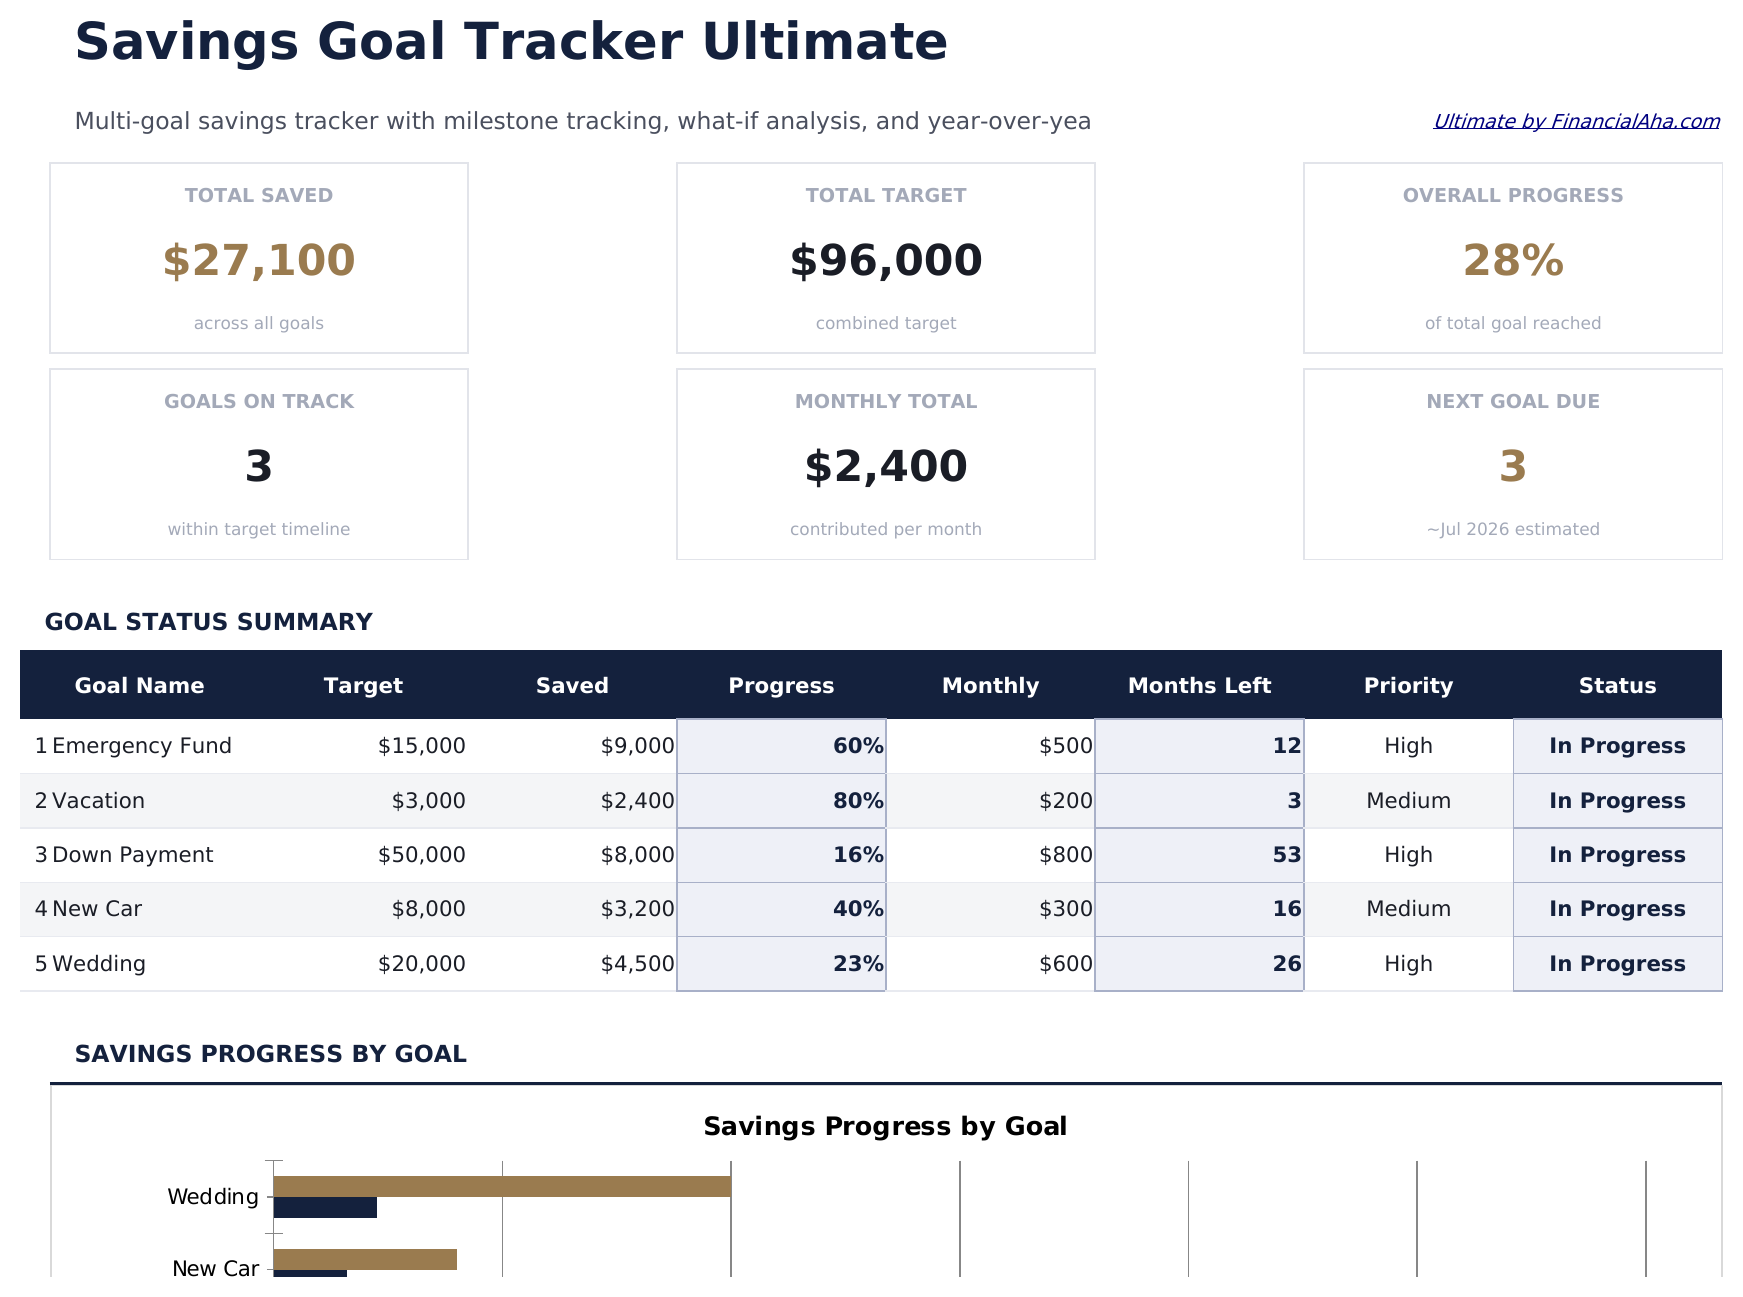The width and height of the screenshot is (1743, 1297).
Task: Select the Total Saved summary card
Action: tap(258, 257)
